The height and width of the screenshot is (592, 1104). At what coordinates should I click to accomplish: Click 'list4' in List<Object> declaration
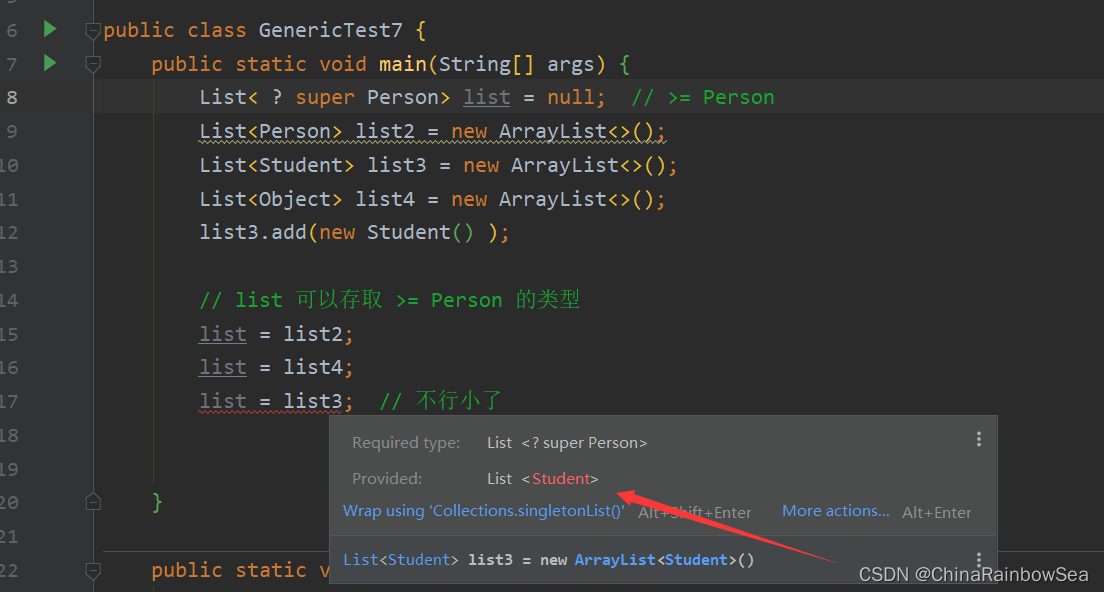pos(384,199)
